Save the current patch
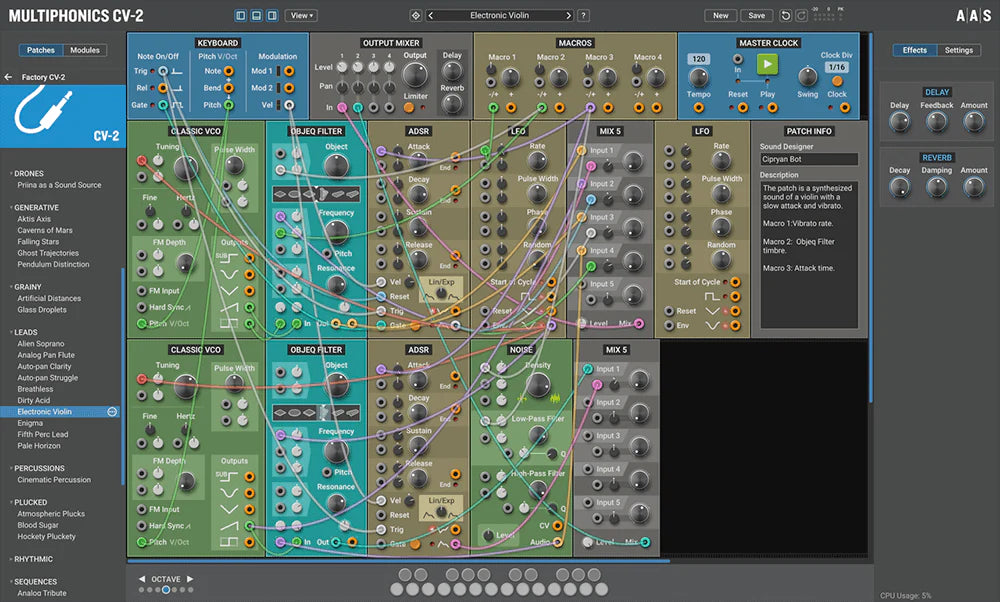This screenshot has width=1000, height=602. pyautogui.click(x=756, y=15)
